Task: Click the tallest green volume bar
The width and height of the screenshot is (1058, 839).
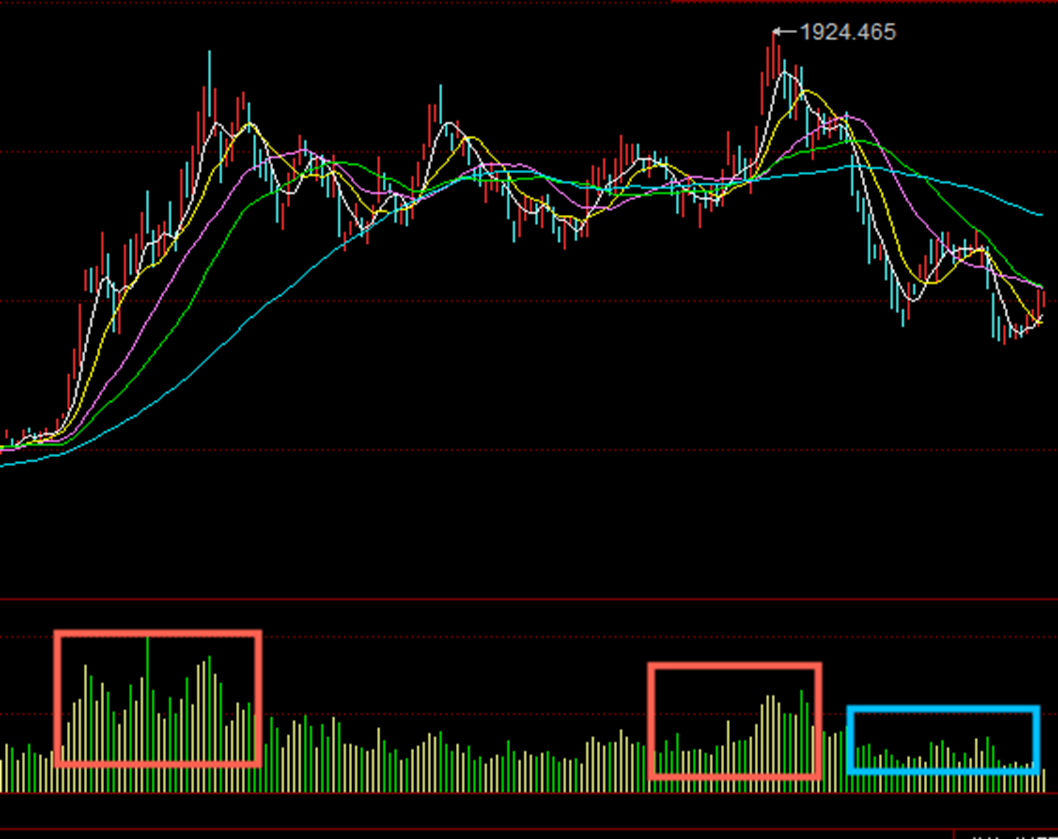Action: [x=148, y=700]
